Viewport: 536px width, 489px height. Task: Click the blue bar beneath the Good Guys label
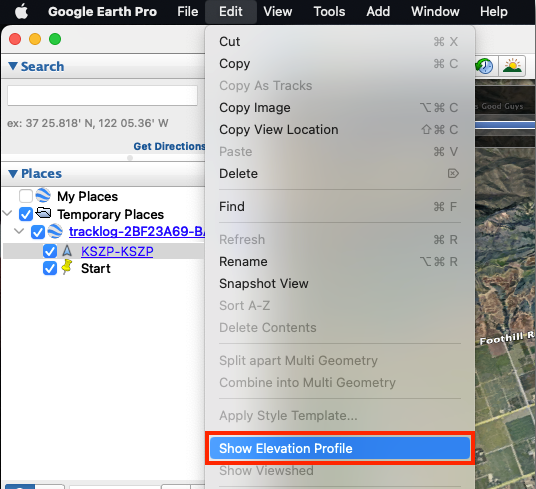[505, 125]
